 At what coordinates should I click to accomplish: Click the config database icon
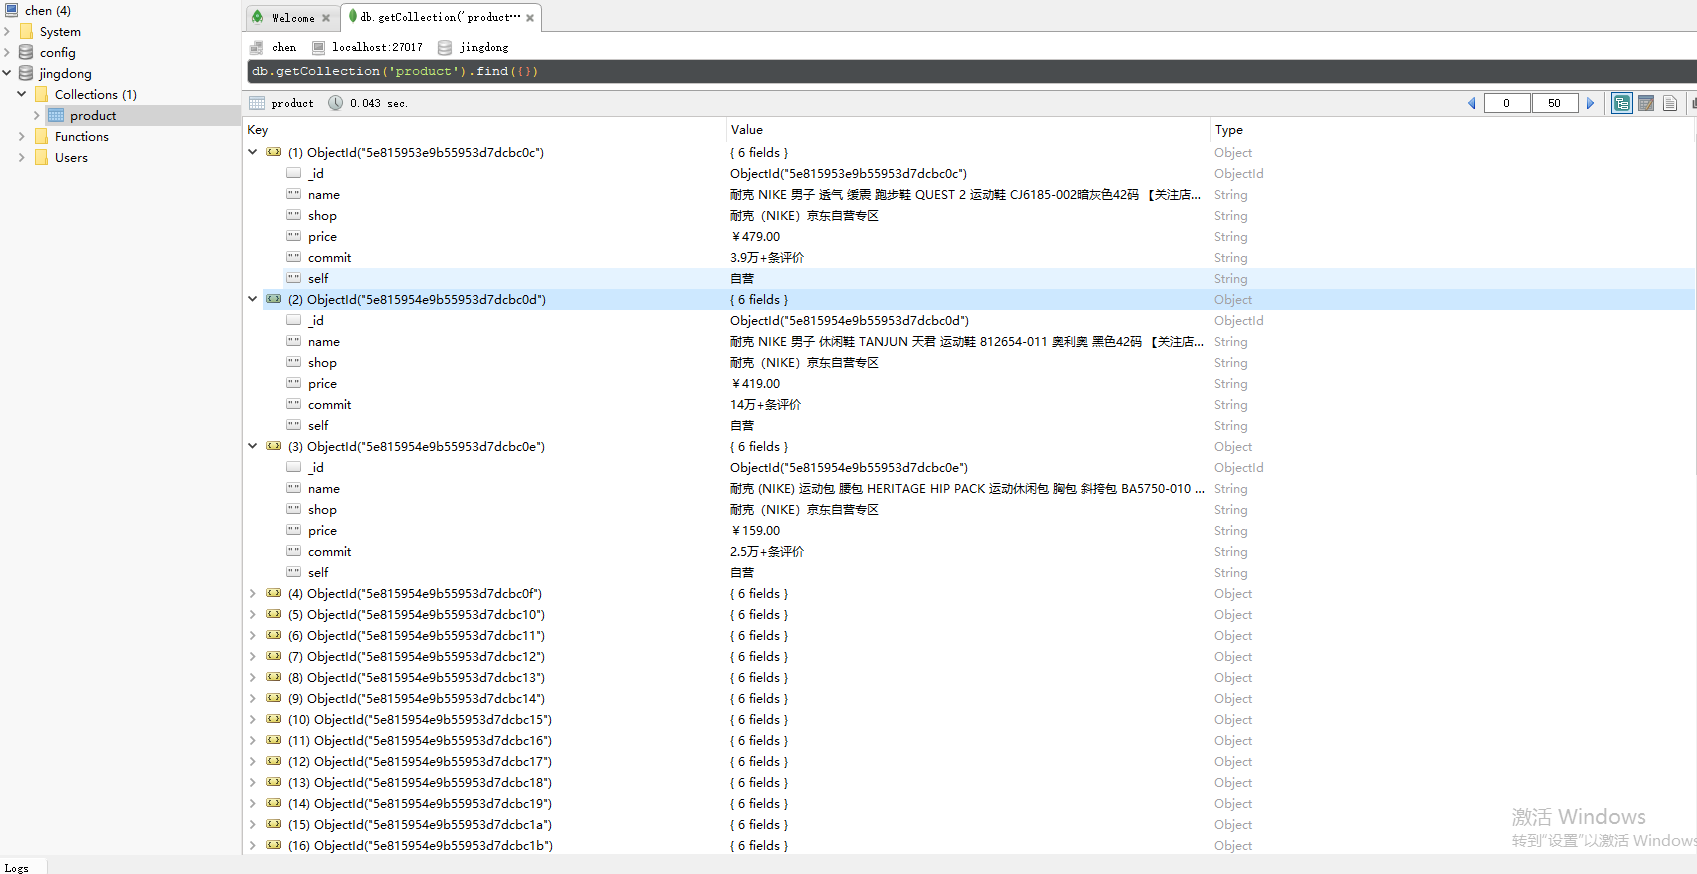[x=26, y=52]
